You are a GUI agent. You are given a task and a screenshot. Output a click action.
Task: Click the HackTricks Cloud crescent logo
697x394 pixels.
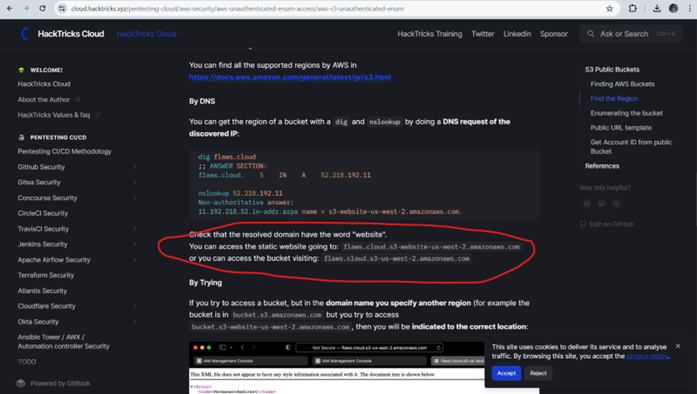tap(25, 34)
